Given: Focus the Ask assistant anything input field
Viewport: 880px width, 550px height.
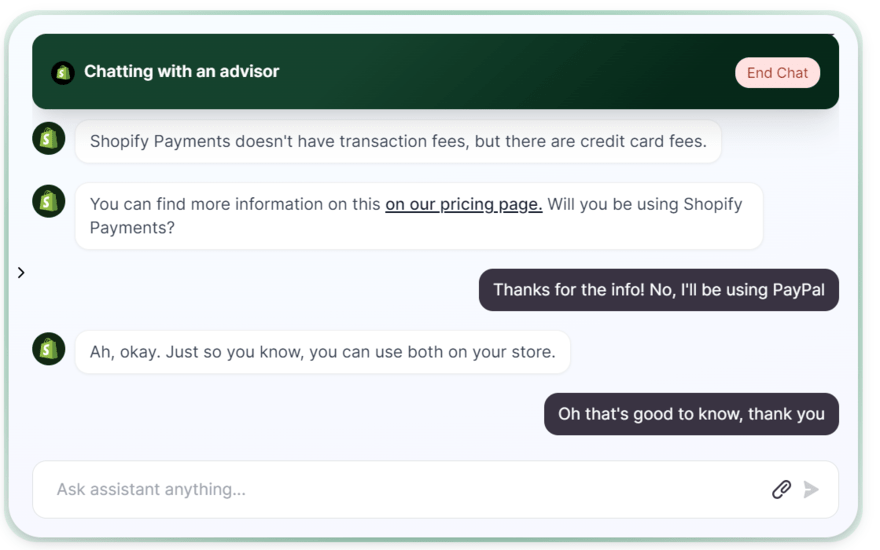Looking at the screenshot, I should click(435, 489).
